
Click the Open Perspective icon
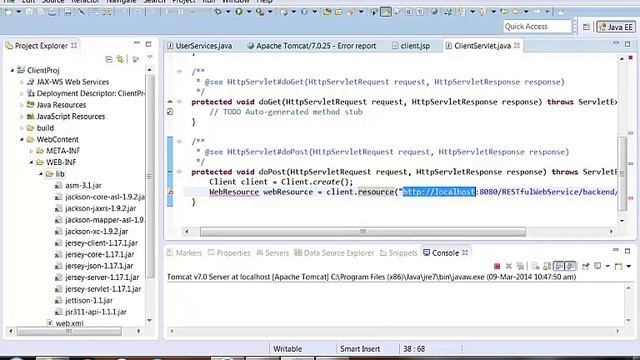[x=586, y=27]
